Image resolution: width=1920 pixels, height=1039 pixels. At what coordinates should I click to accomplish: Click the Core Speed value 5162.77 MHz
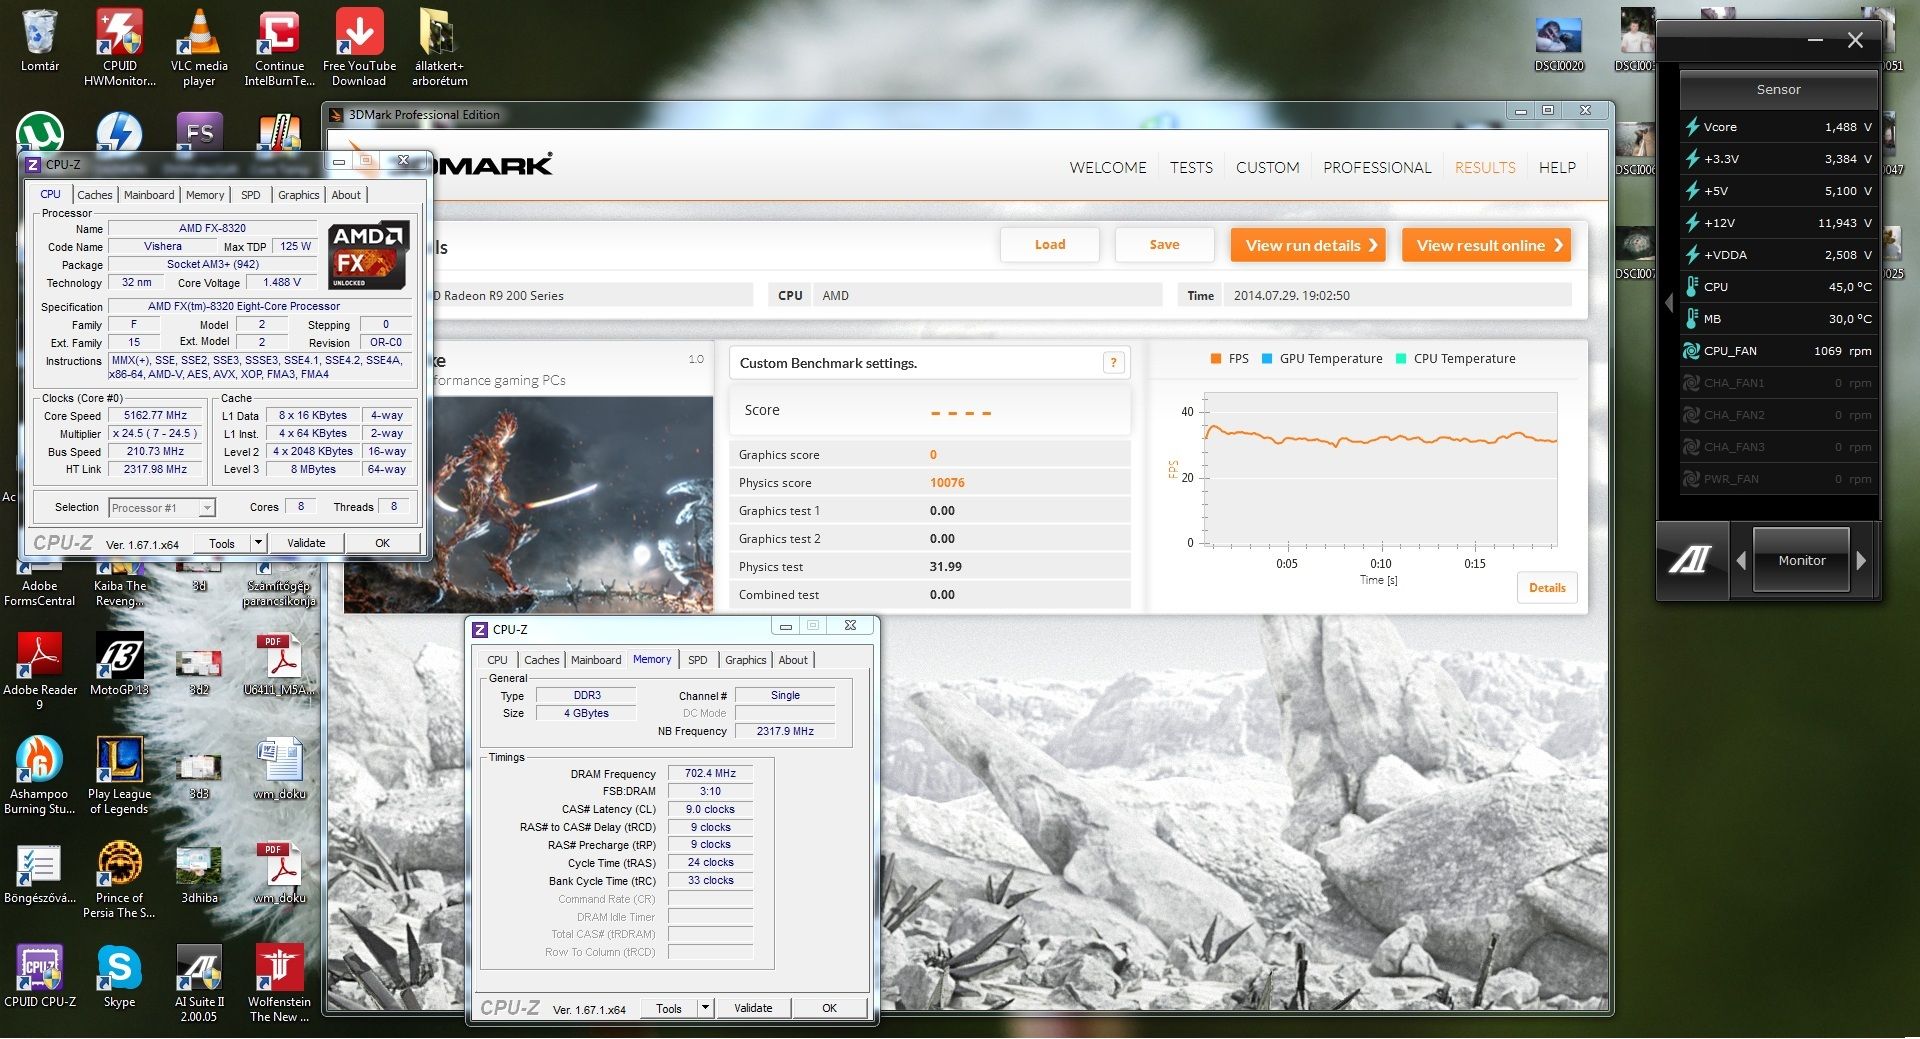(x=156, y=416)
